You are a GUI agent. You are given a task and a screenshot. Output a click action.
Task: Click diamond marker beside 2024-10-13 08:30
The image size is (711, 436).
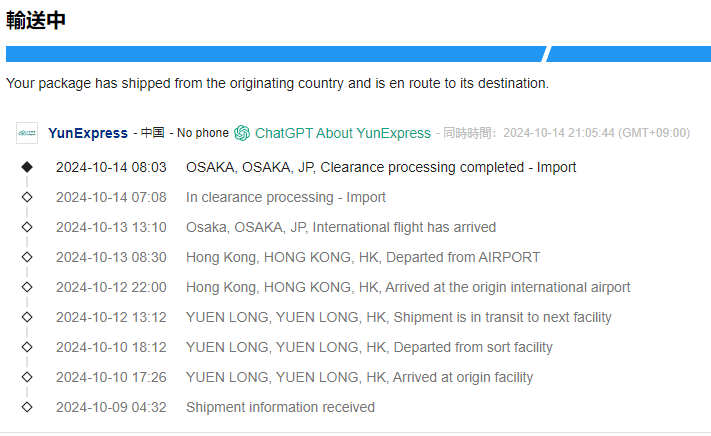click(x=27, y=257)
